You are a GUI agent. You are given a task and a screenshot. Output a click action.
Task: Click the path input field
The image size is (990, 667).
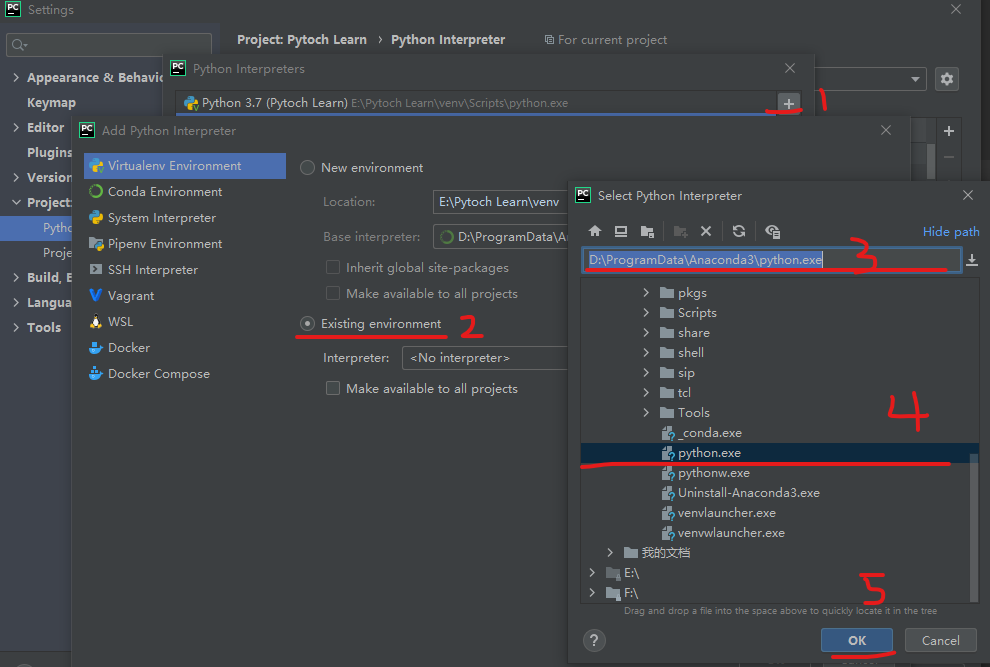tap(772, 260)
